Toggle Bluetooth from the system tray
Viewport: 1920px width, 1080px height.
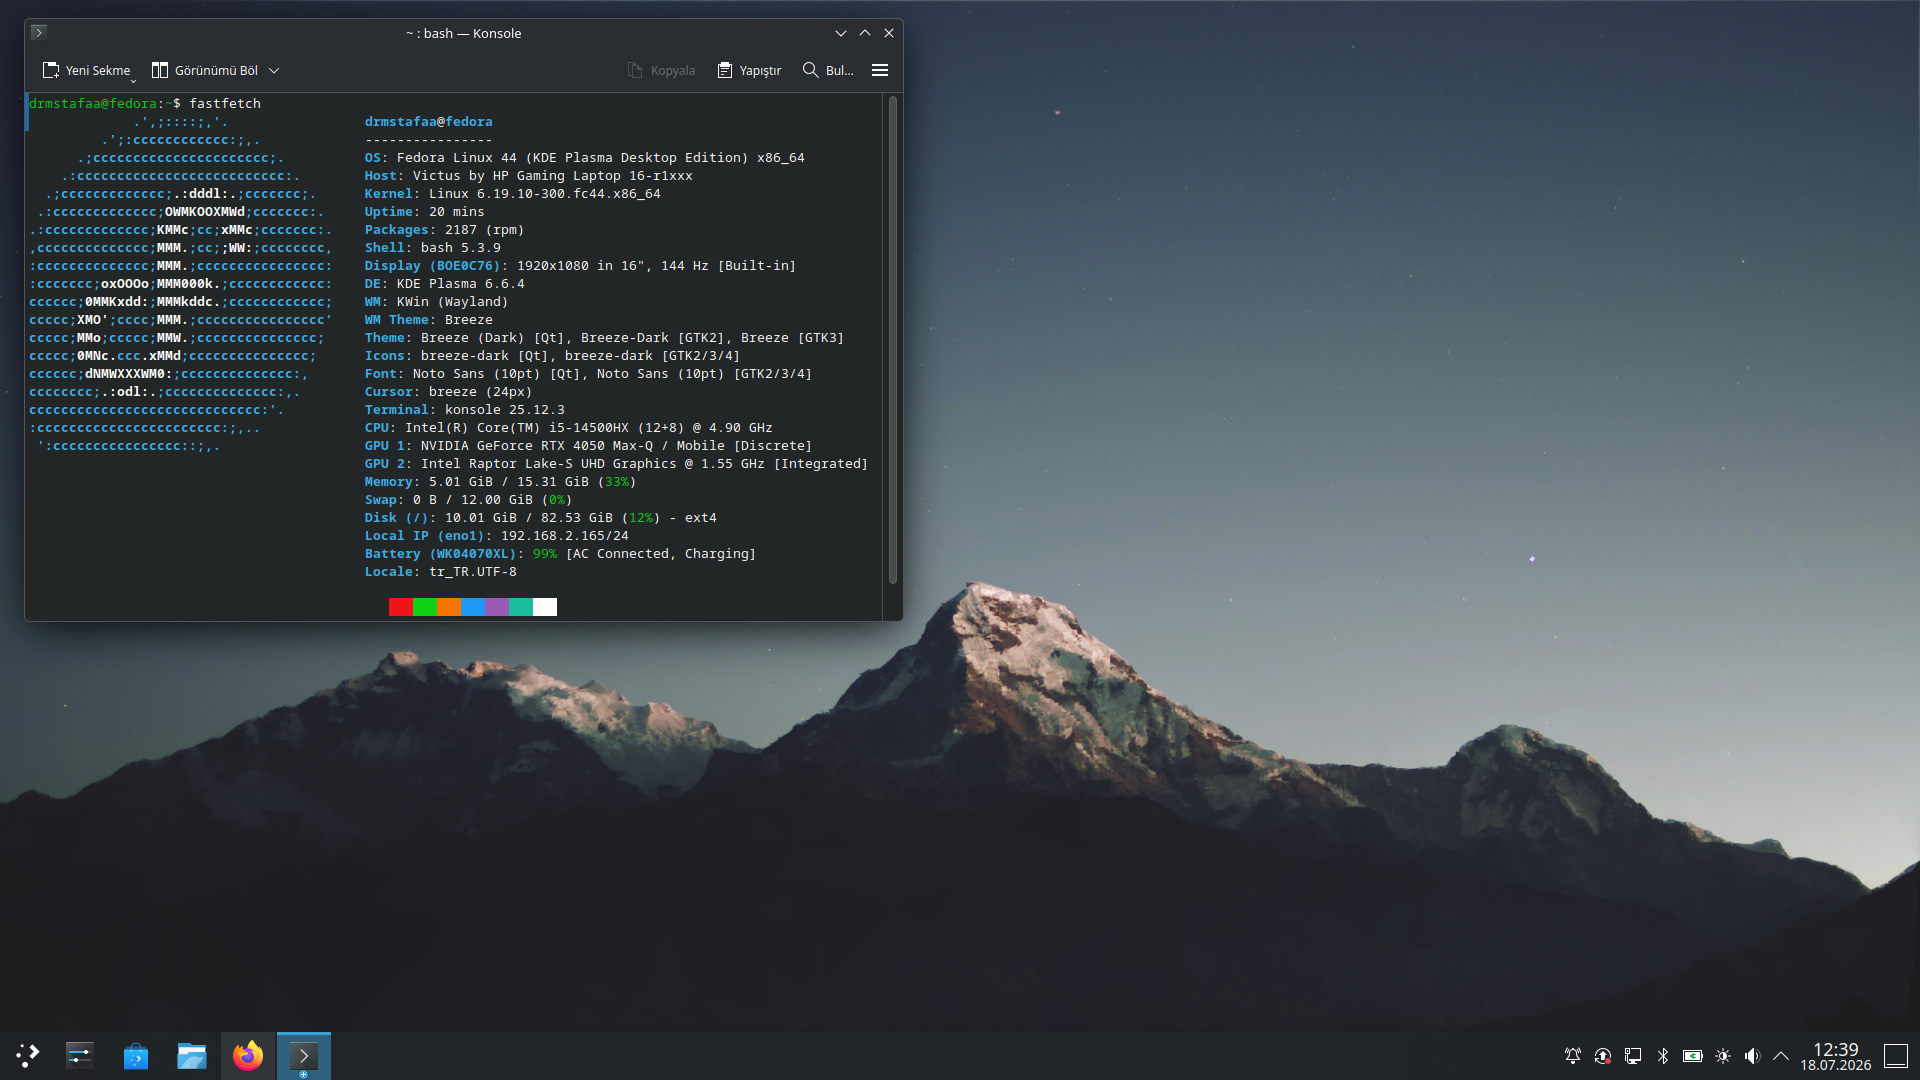pyautogui.click(x=1663, y=1055)
